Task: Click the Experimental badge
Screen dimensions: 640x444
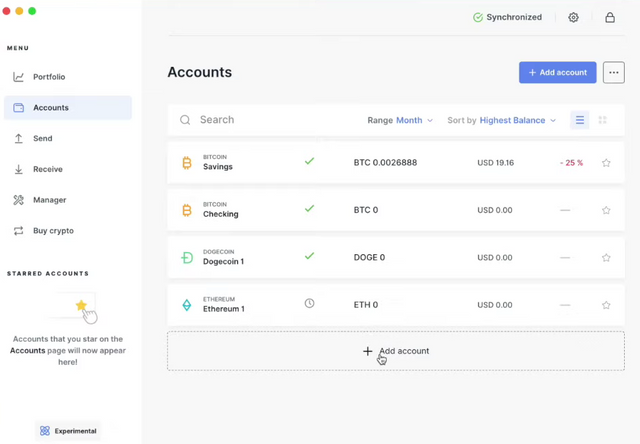Action: [68, 431]
